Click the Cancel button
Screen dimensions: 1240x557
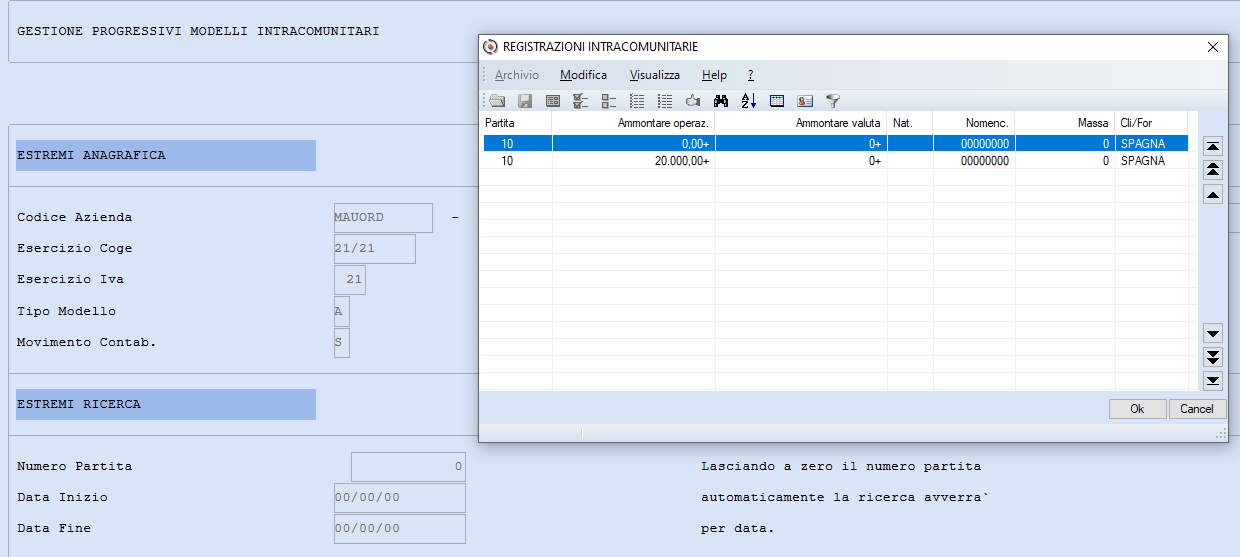coord(1197,409)
